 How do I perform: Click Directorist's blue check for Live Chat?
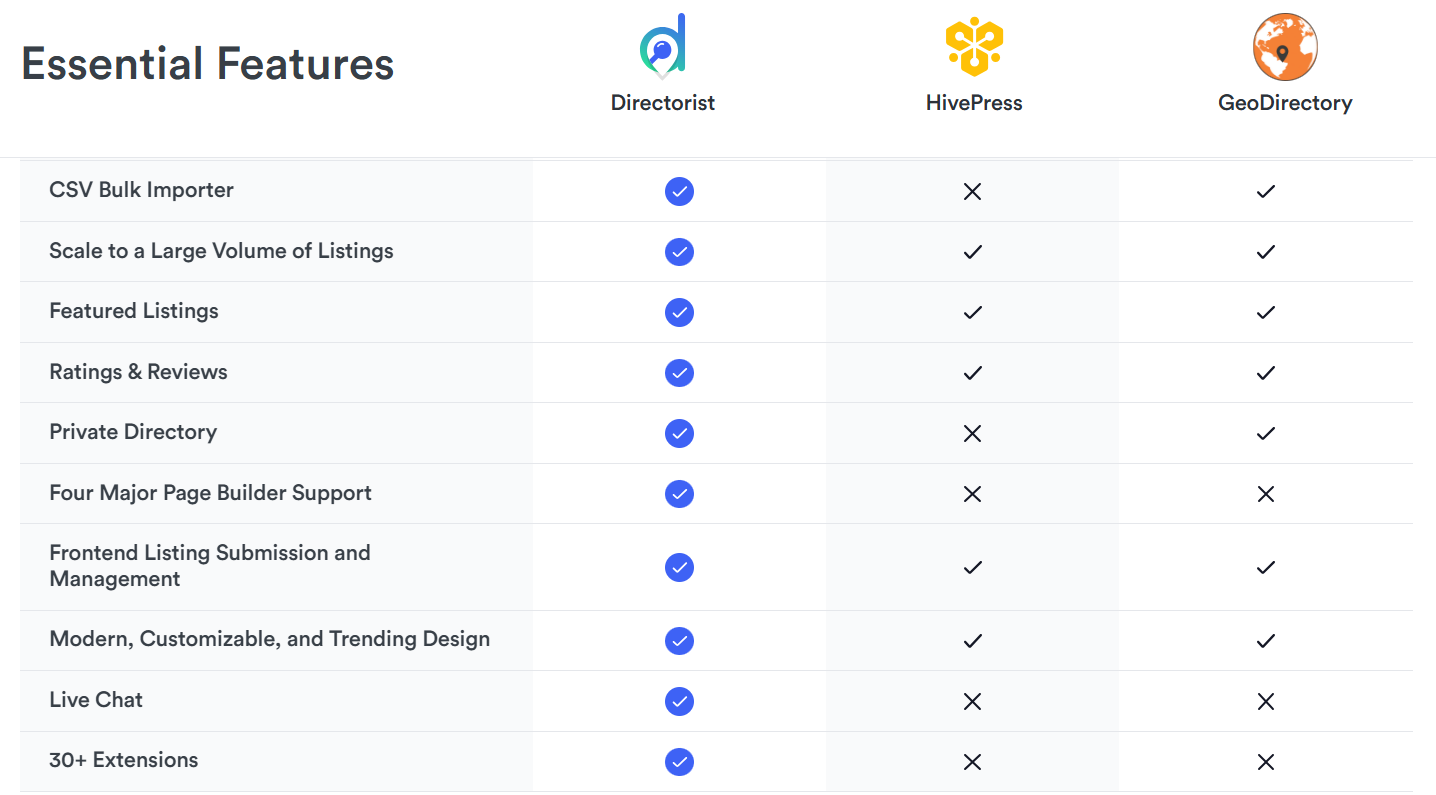coord(679,701)
